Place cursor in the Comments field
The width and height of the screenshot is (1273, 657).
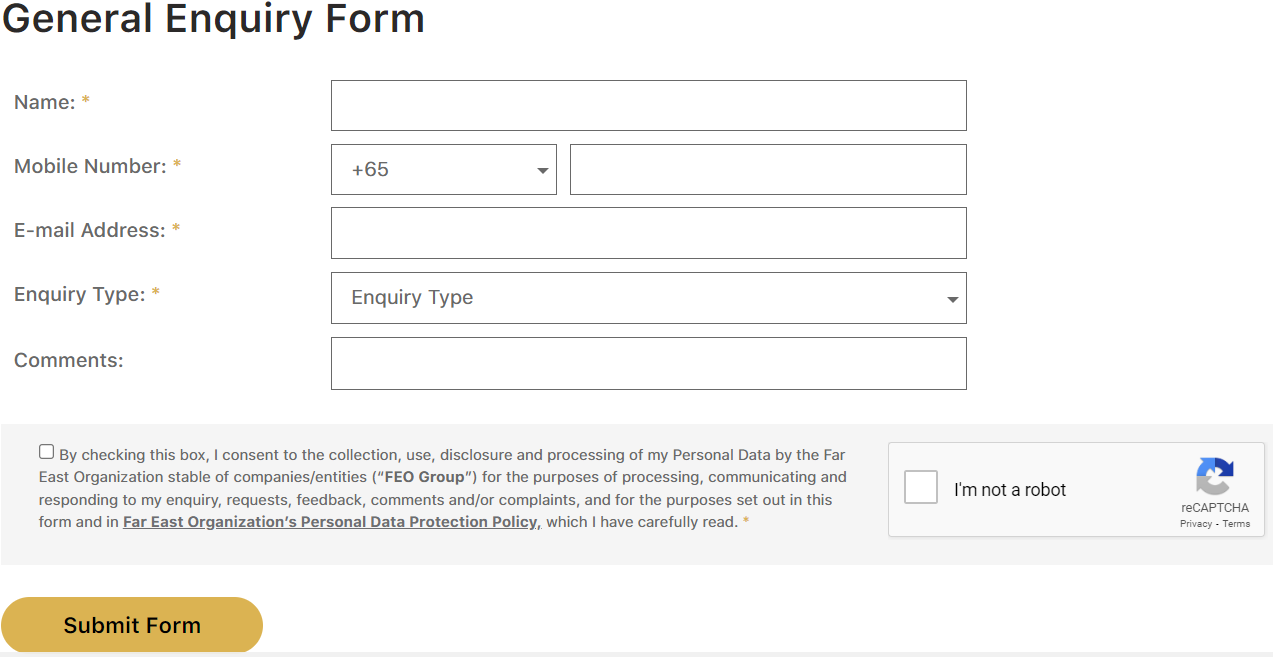click(x=648, y=363)
